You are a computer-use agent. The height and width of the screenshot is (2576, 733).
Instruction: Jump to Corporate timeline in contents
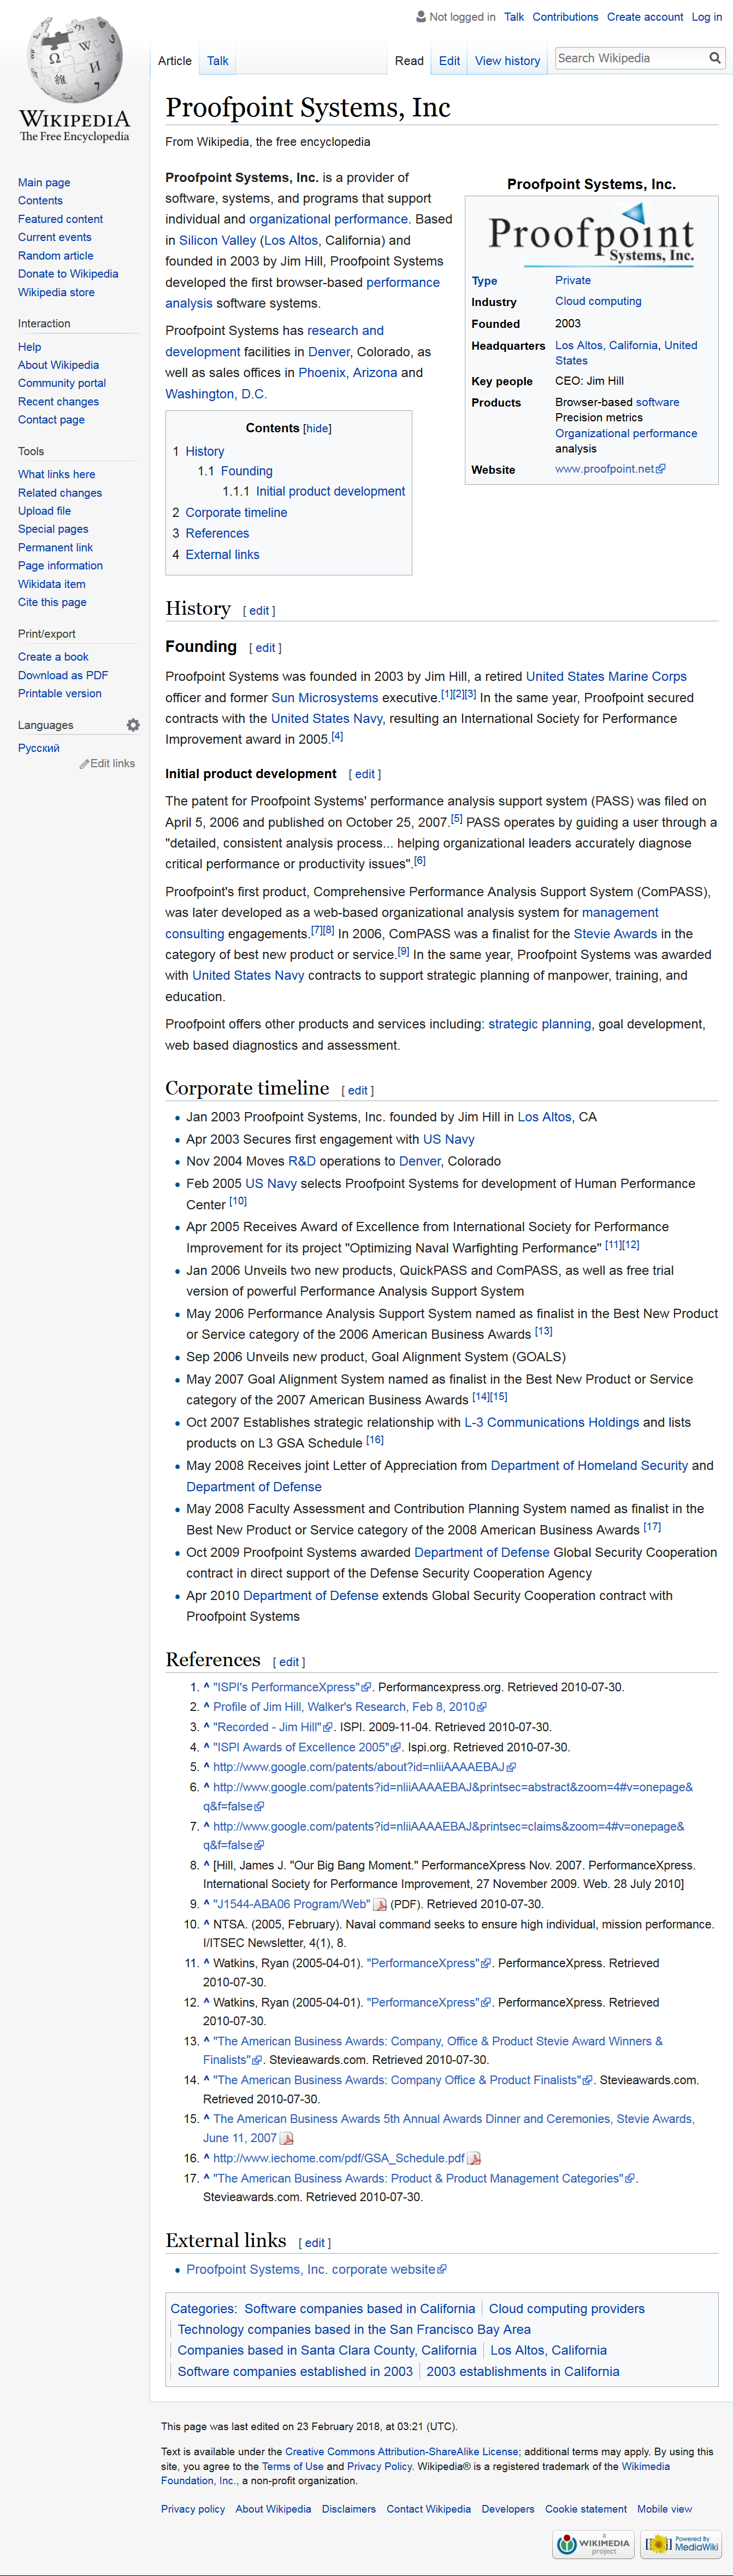click(236, 513)
